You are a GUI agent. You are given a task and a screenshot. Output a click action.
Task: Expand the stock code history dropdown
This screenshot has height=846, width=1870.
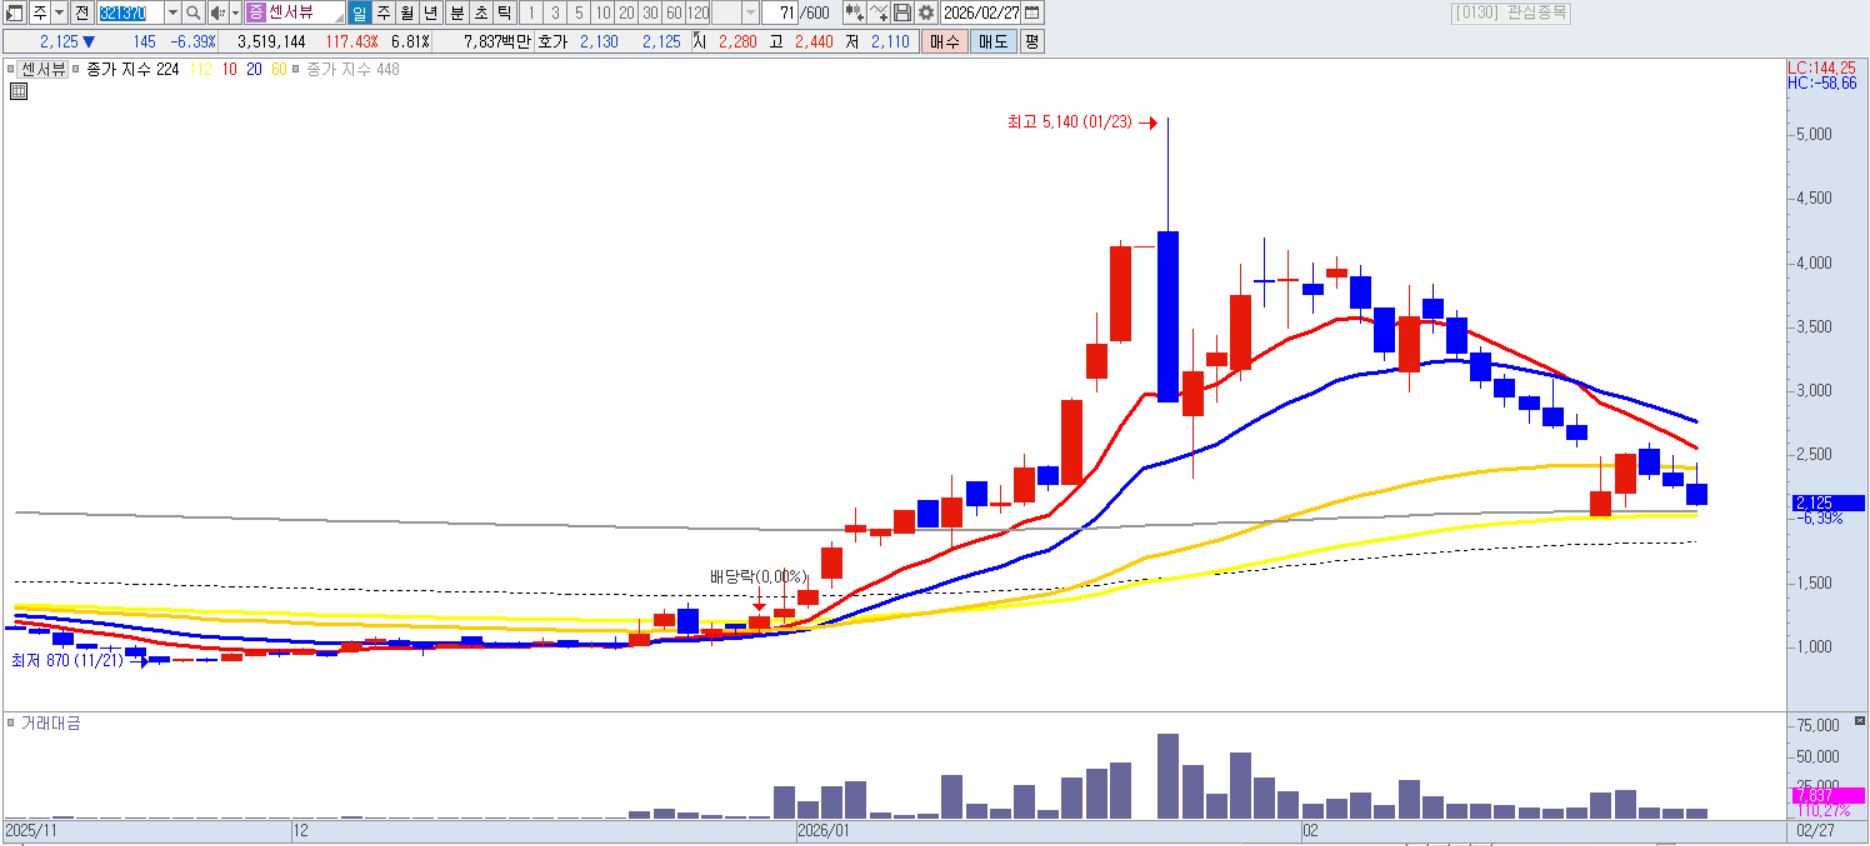point(172,13)
